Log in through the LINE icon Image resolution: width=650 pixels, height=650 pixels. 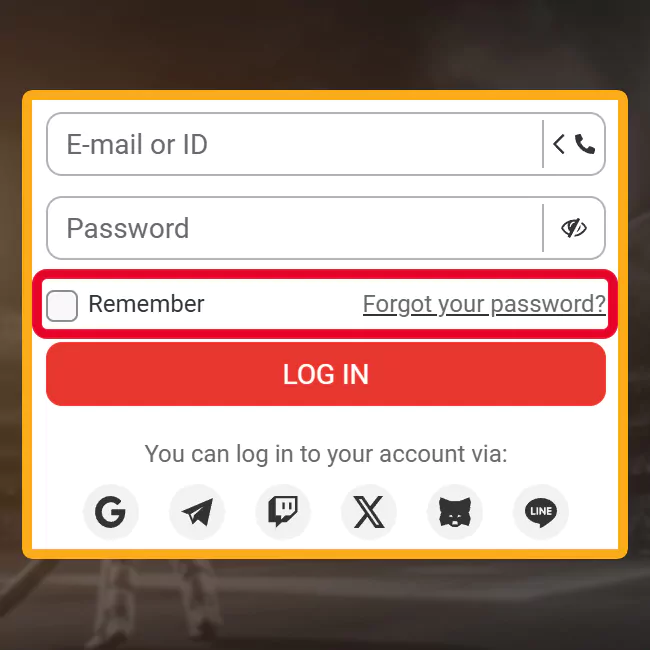pos(541,512)
